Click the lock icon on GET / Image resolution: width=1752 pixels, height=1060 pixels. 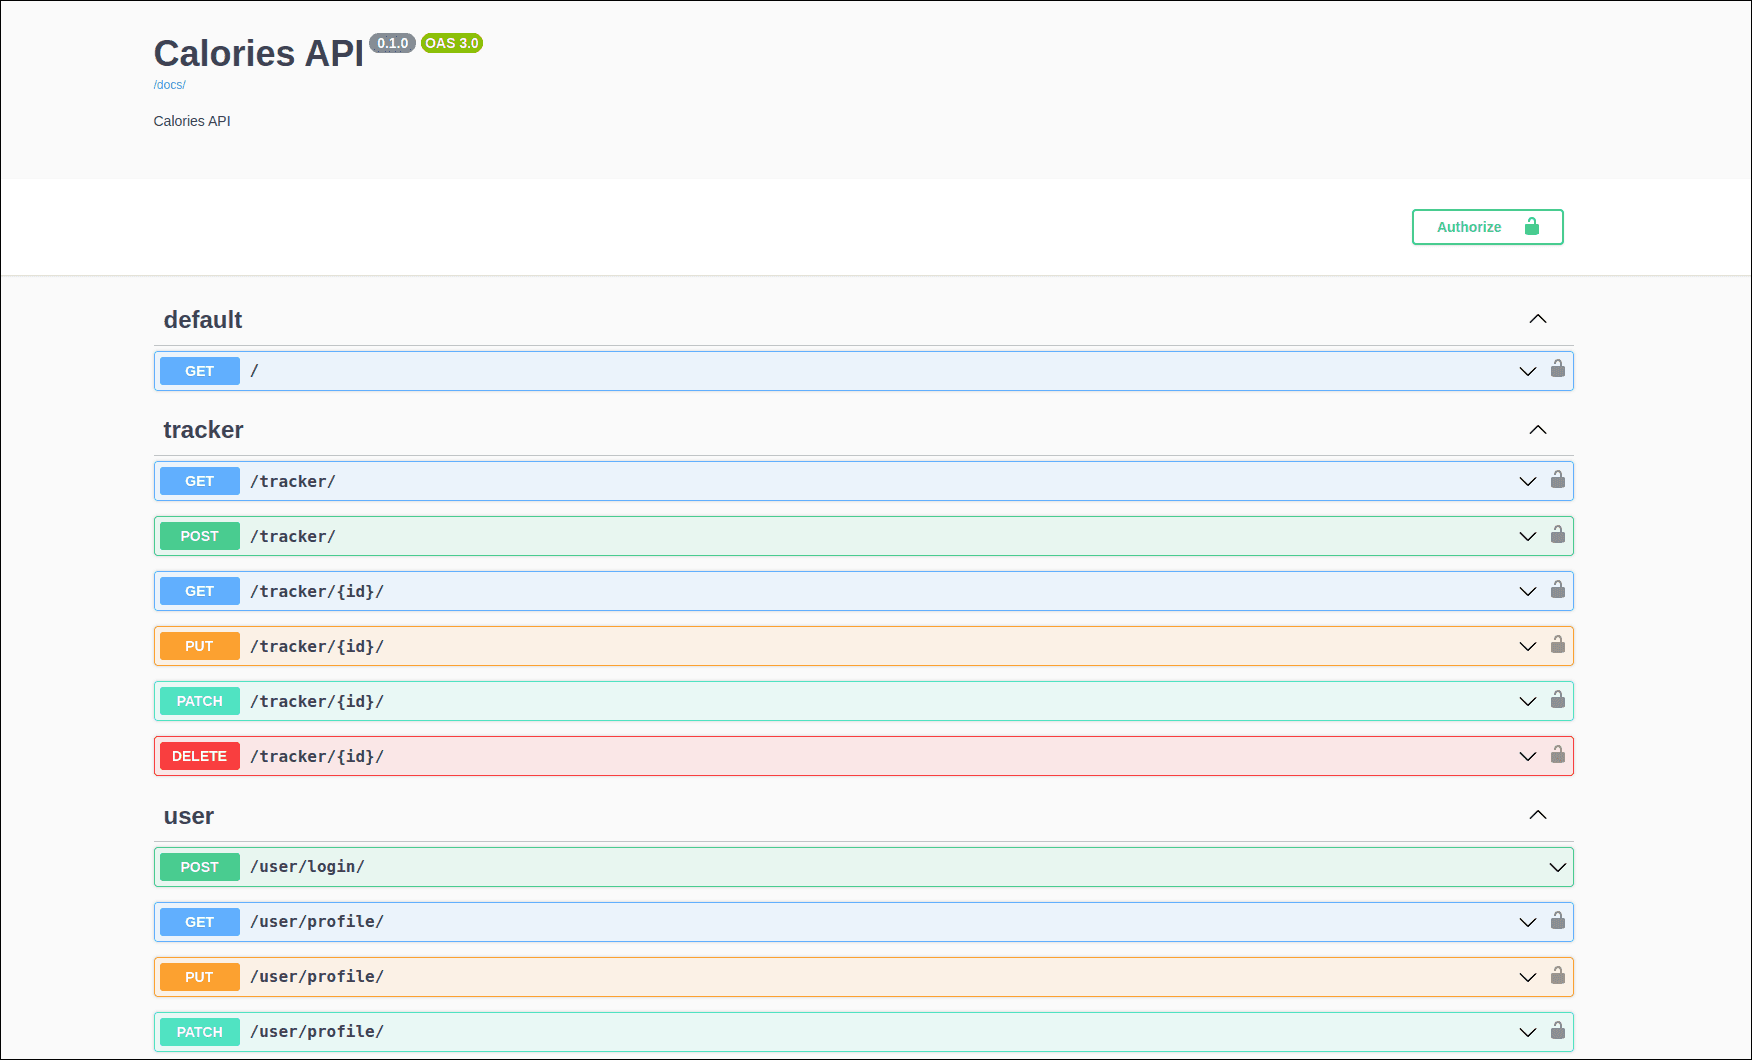coord(1557,370)
